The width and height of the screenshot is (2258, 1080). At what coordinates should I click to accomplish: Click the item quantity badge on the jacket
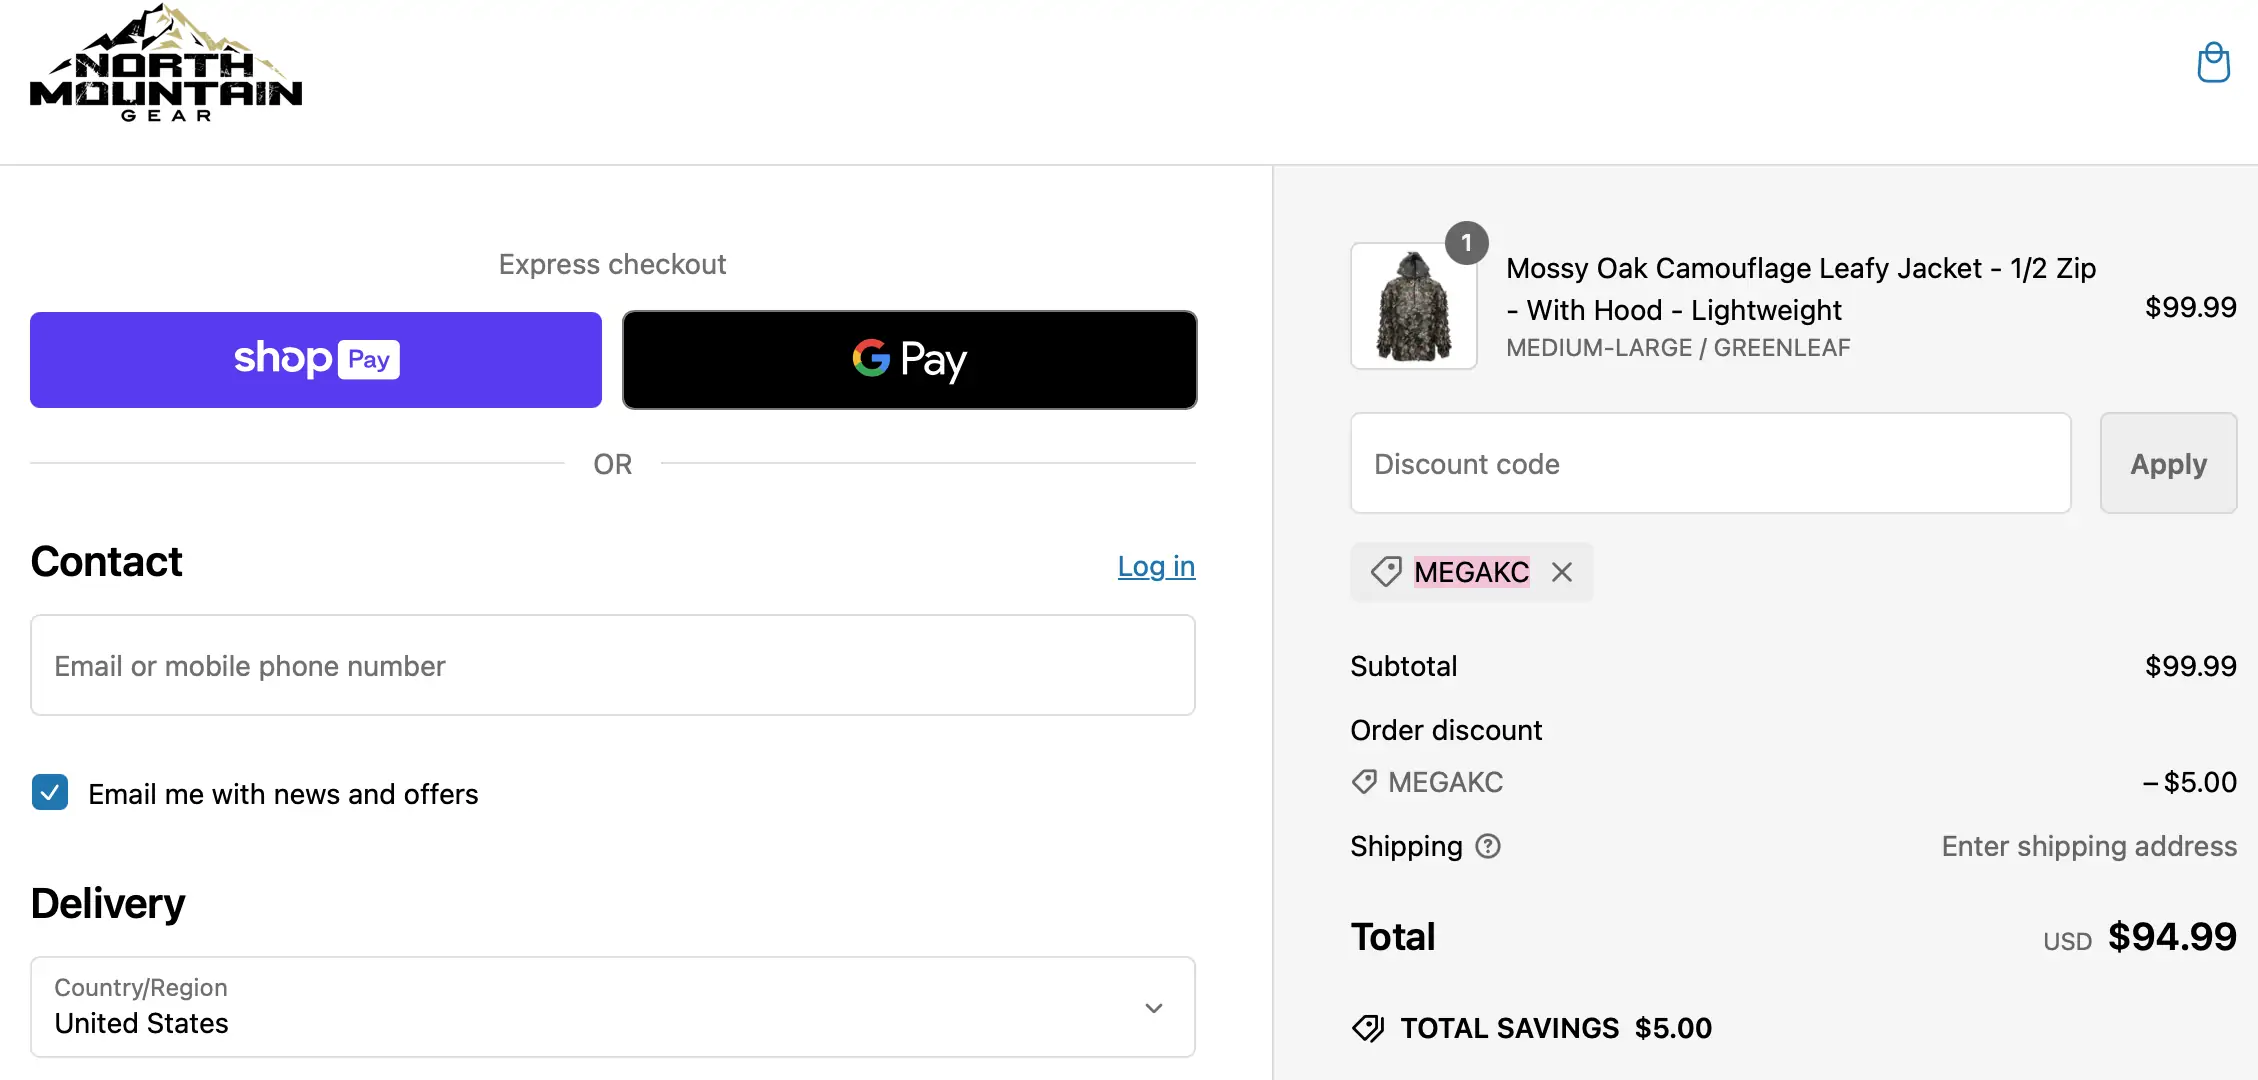pos(1466,243)
